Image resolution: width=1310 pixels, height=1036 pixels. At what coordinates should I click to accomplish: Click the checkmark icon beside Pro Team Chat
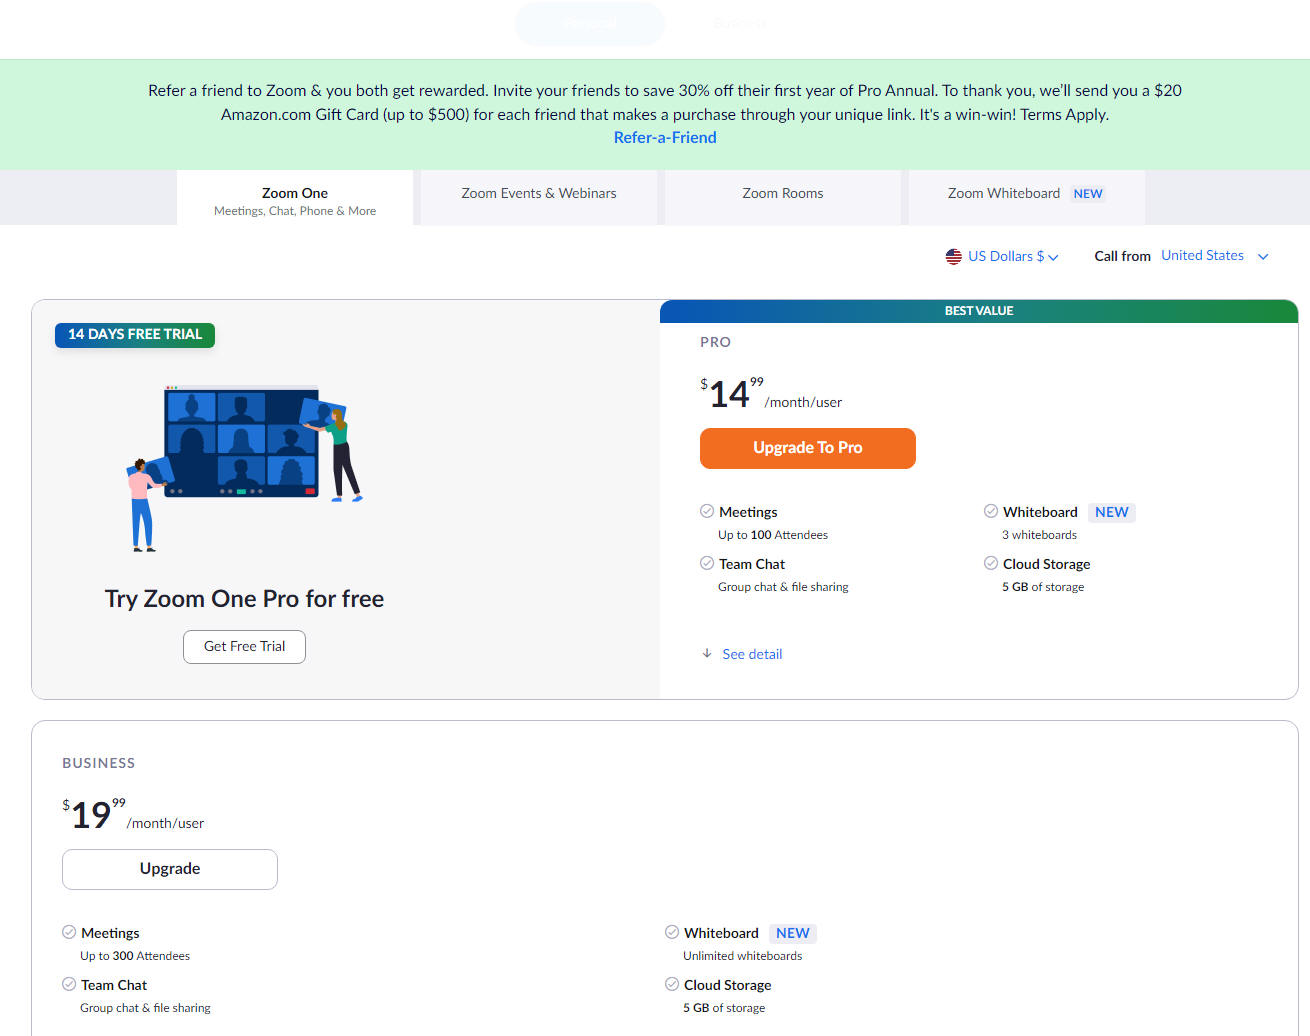[x=707, y=563]
